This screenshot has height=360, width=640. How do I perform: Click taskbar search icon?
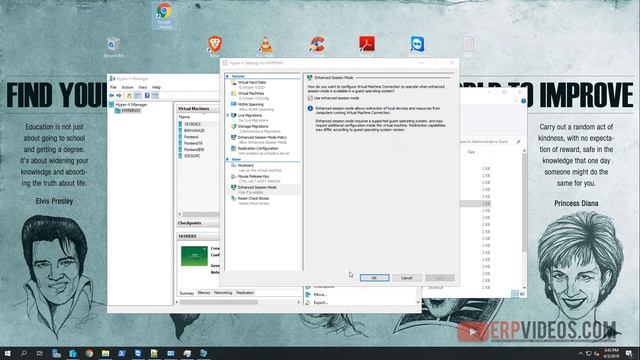click(x=24, y=353)
